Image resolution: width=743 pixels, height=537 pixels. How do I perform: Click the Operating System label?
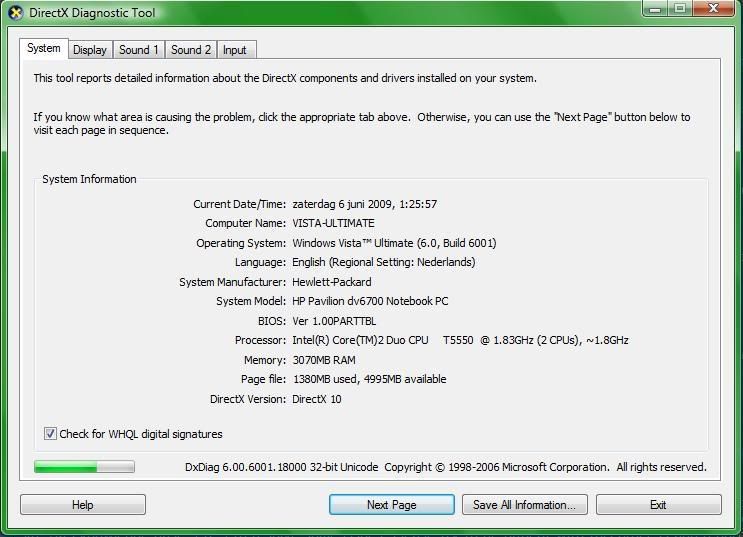(x=241, y=243)
